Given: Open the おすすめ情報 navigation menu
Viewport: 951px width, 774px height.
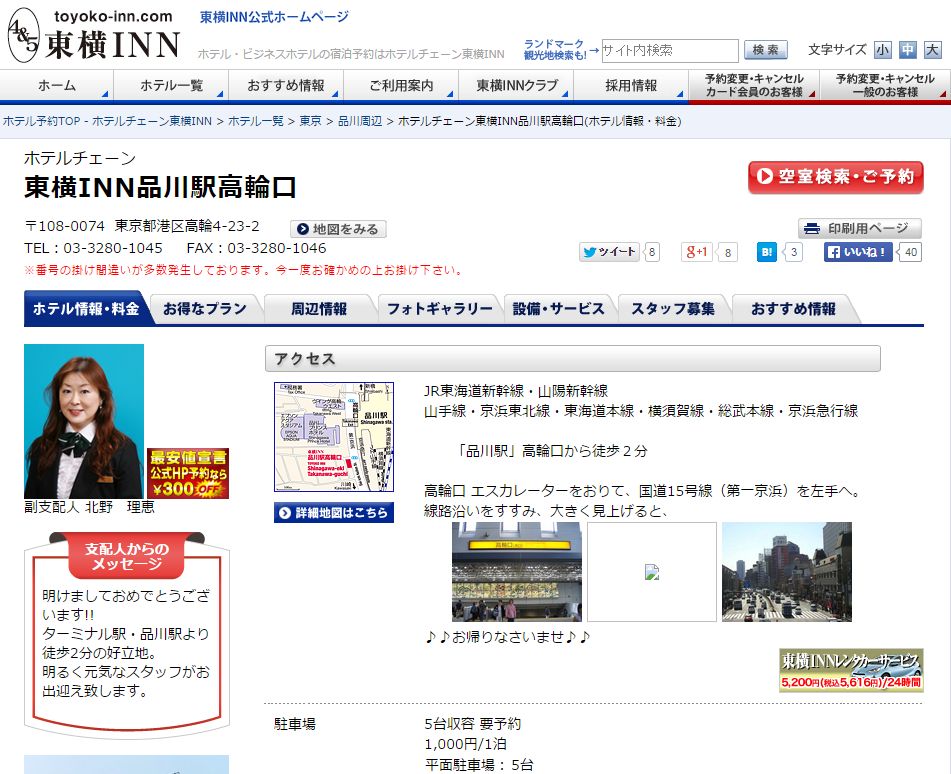Looking at the screenshot, I should (286, 86).
